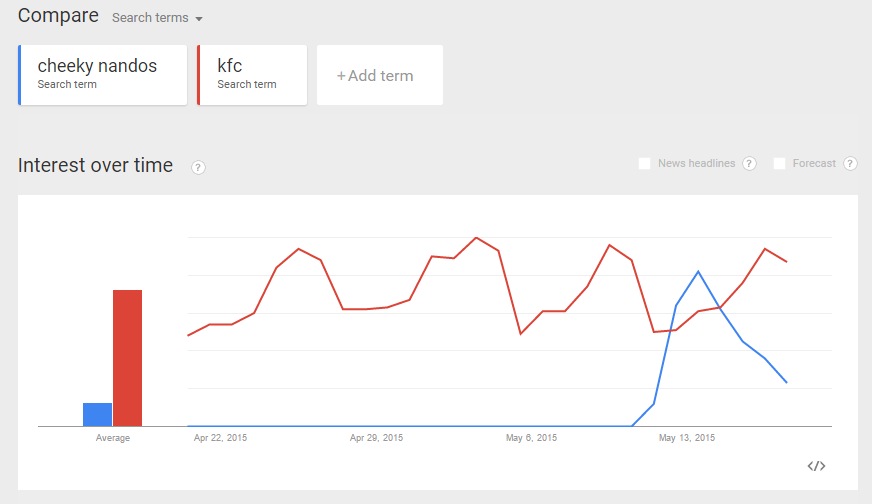Click the dropdown arrow after Search terms
The image size is (872, 504).
(x=199, y=19)
